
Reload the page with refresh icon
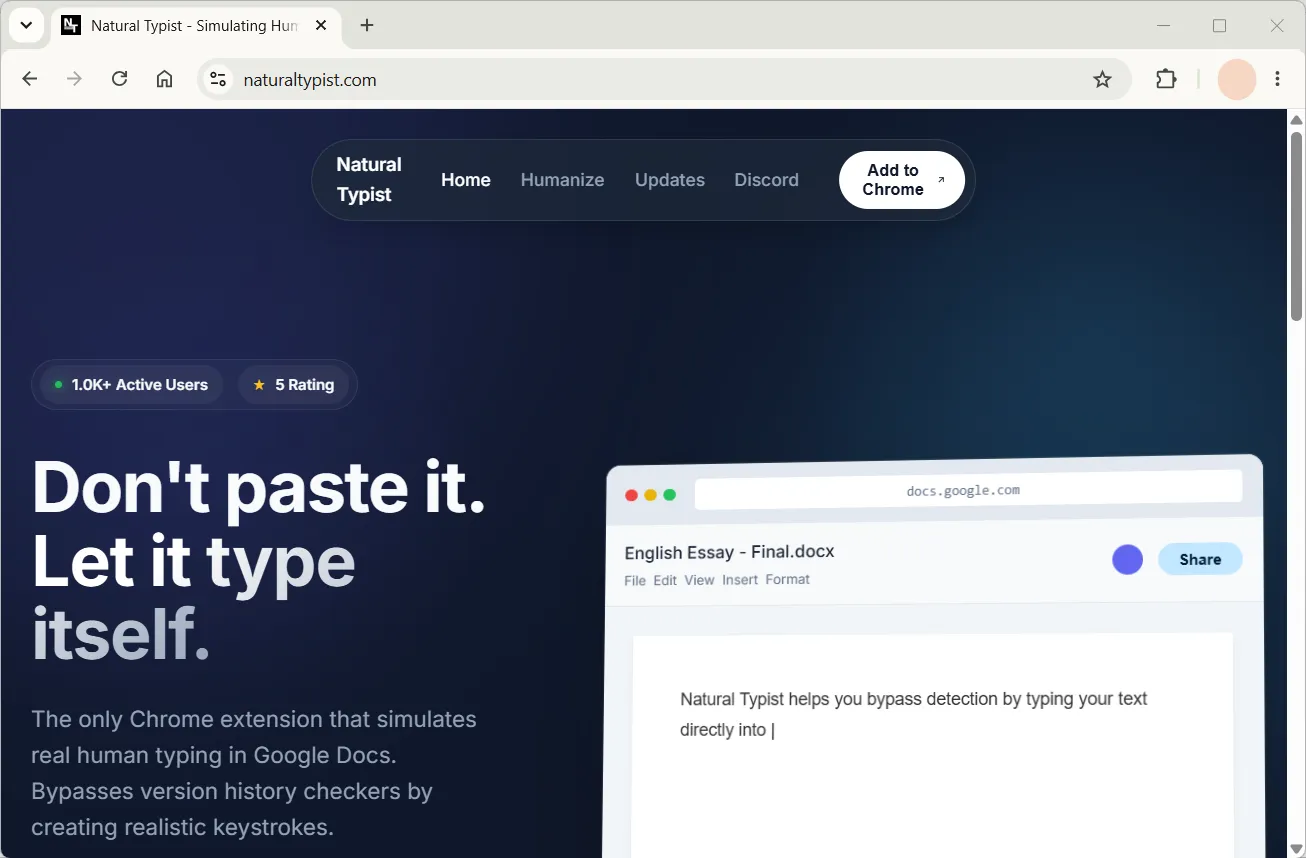(x=119, y=79)
